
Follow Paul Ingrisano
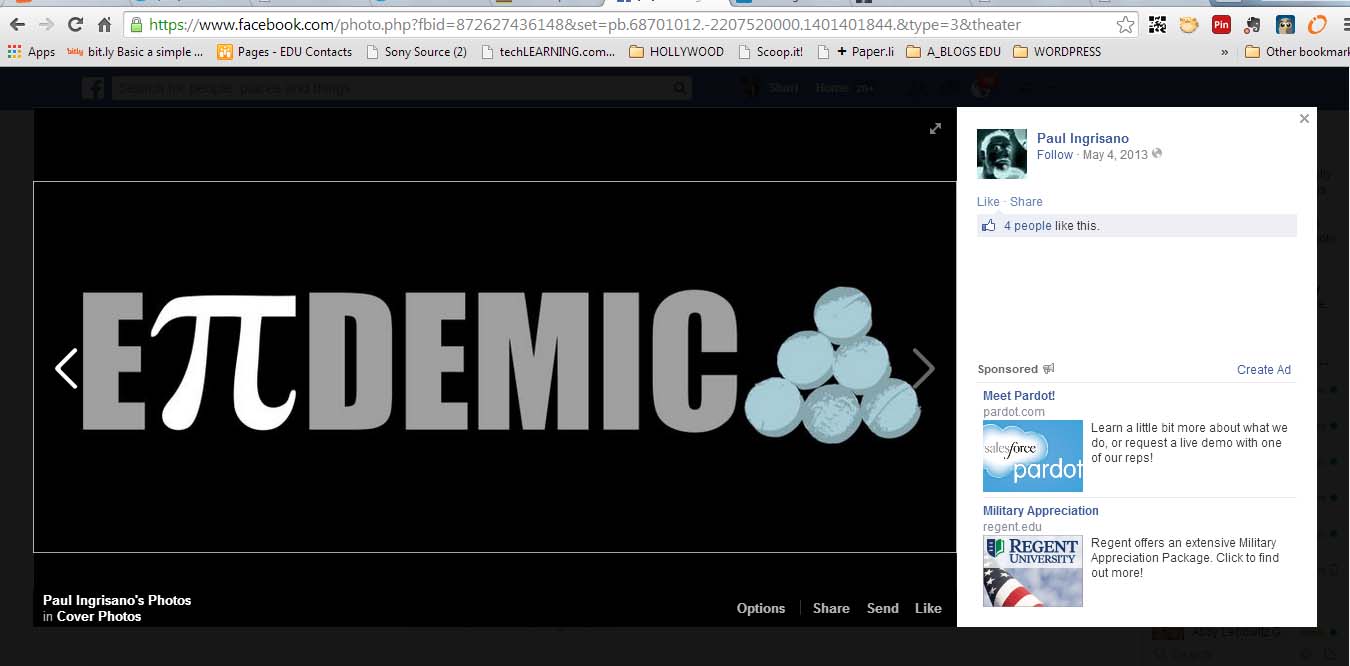tap(1054, 155)
